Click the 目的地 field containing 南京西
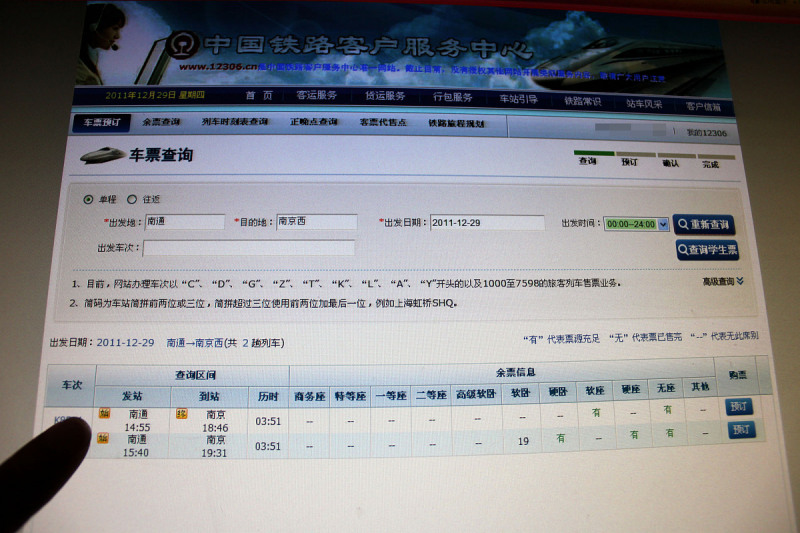800x533 pixels. 317,222
